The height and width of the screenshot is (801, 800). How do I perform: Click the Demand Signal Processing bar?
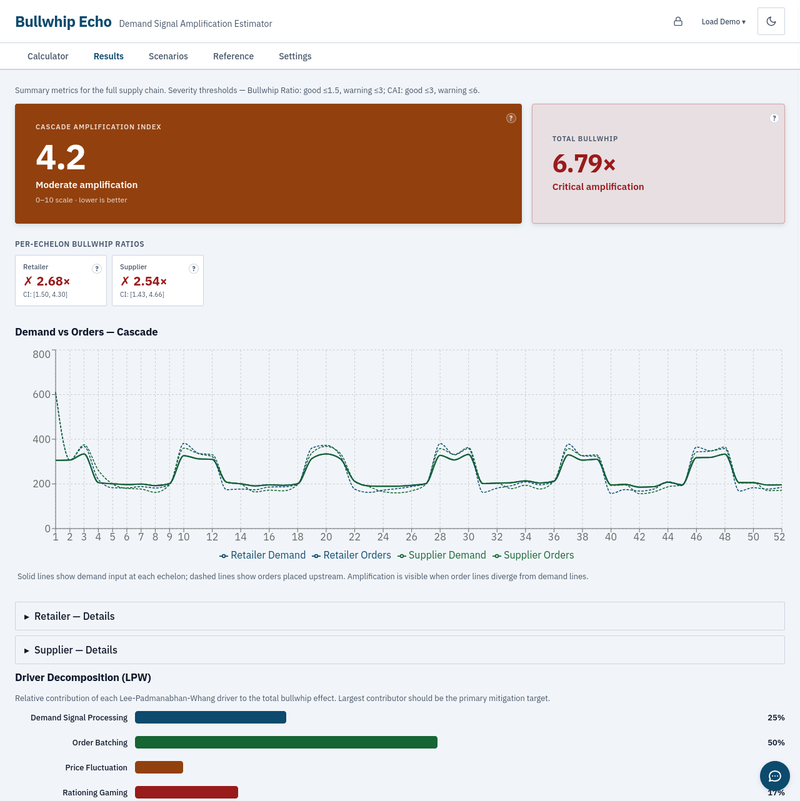click(x=210, y=717)
